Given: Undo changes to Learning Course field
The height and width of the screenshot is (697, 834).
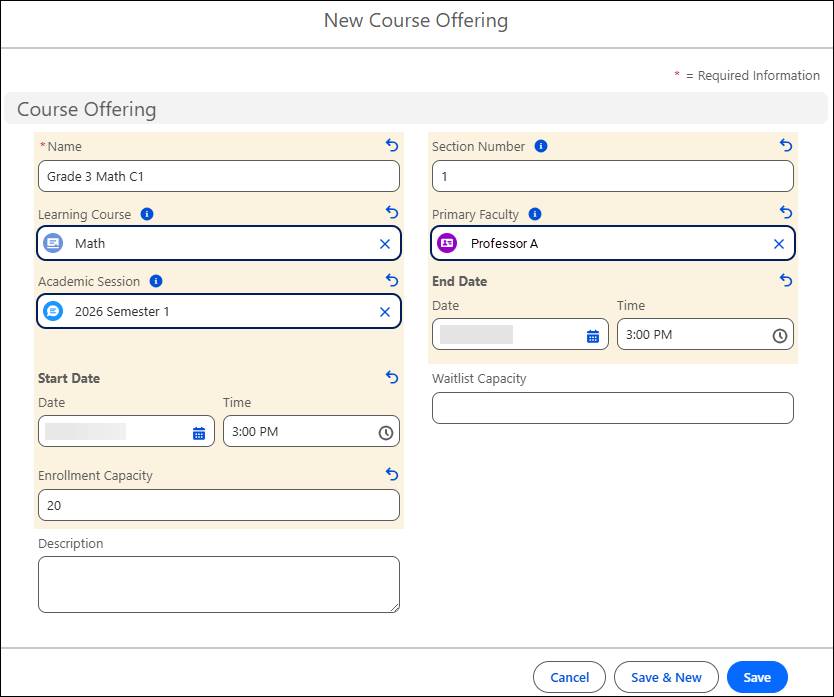Looking at the screenshot, I should pos(392,212).
